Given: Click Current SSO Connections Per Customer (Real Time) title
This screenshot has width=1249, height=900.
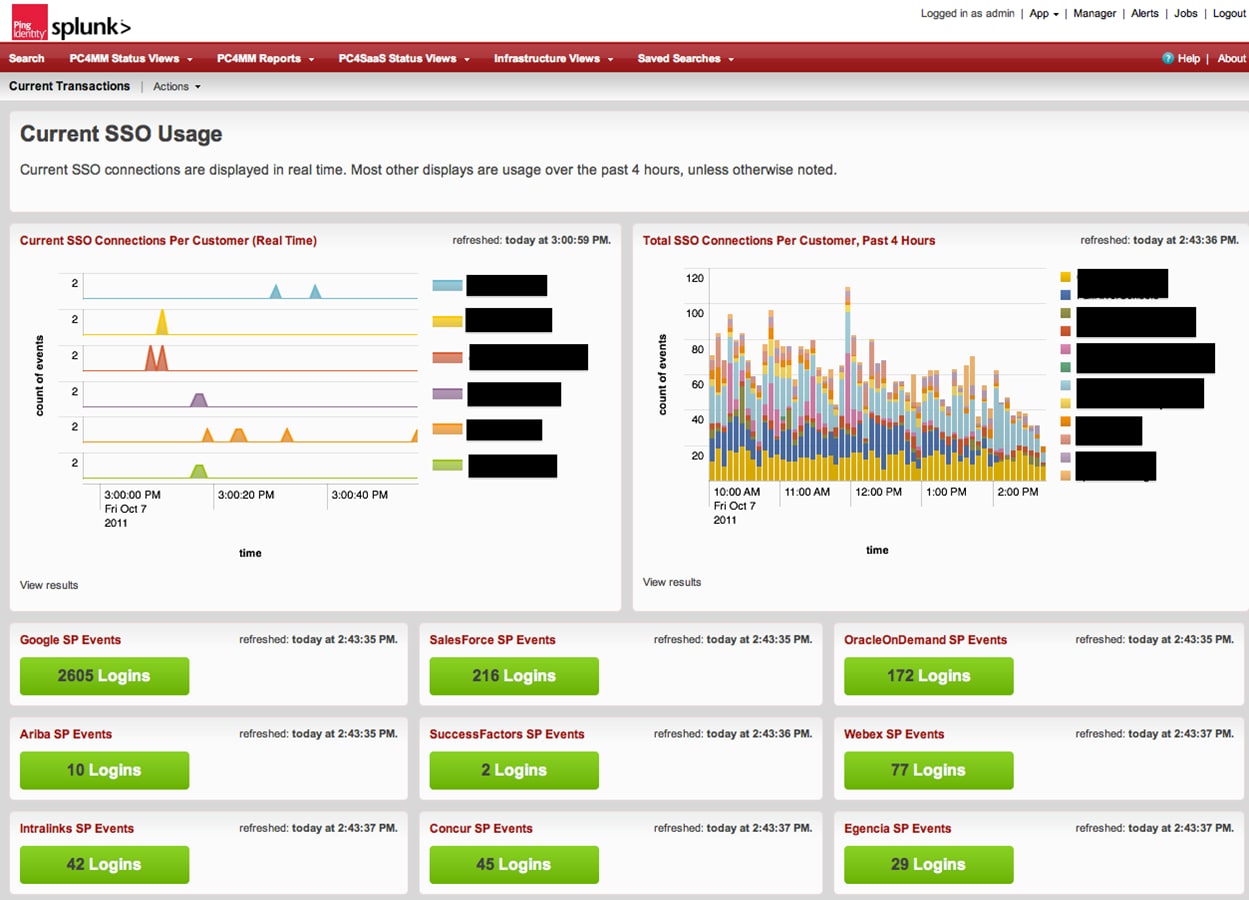Looking at the screenshot, I should 168,241.
